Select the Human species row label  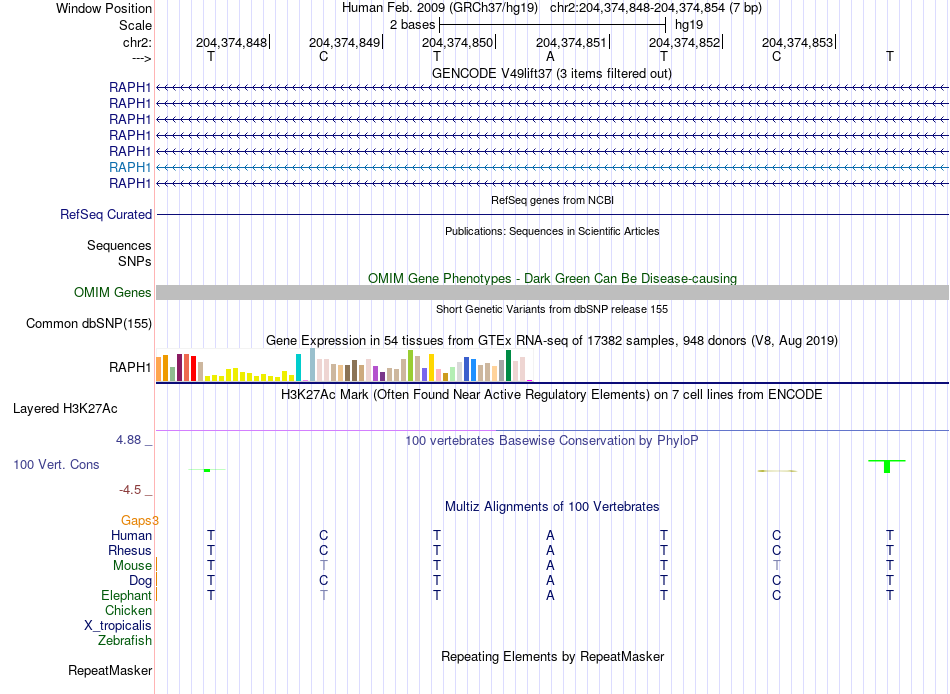[131, 536]
